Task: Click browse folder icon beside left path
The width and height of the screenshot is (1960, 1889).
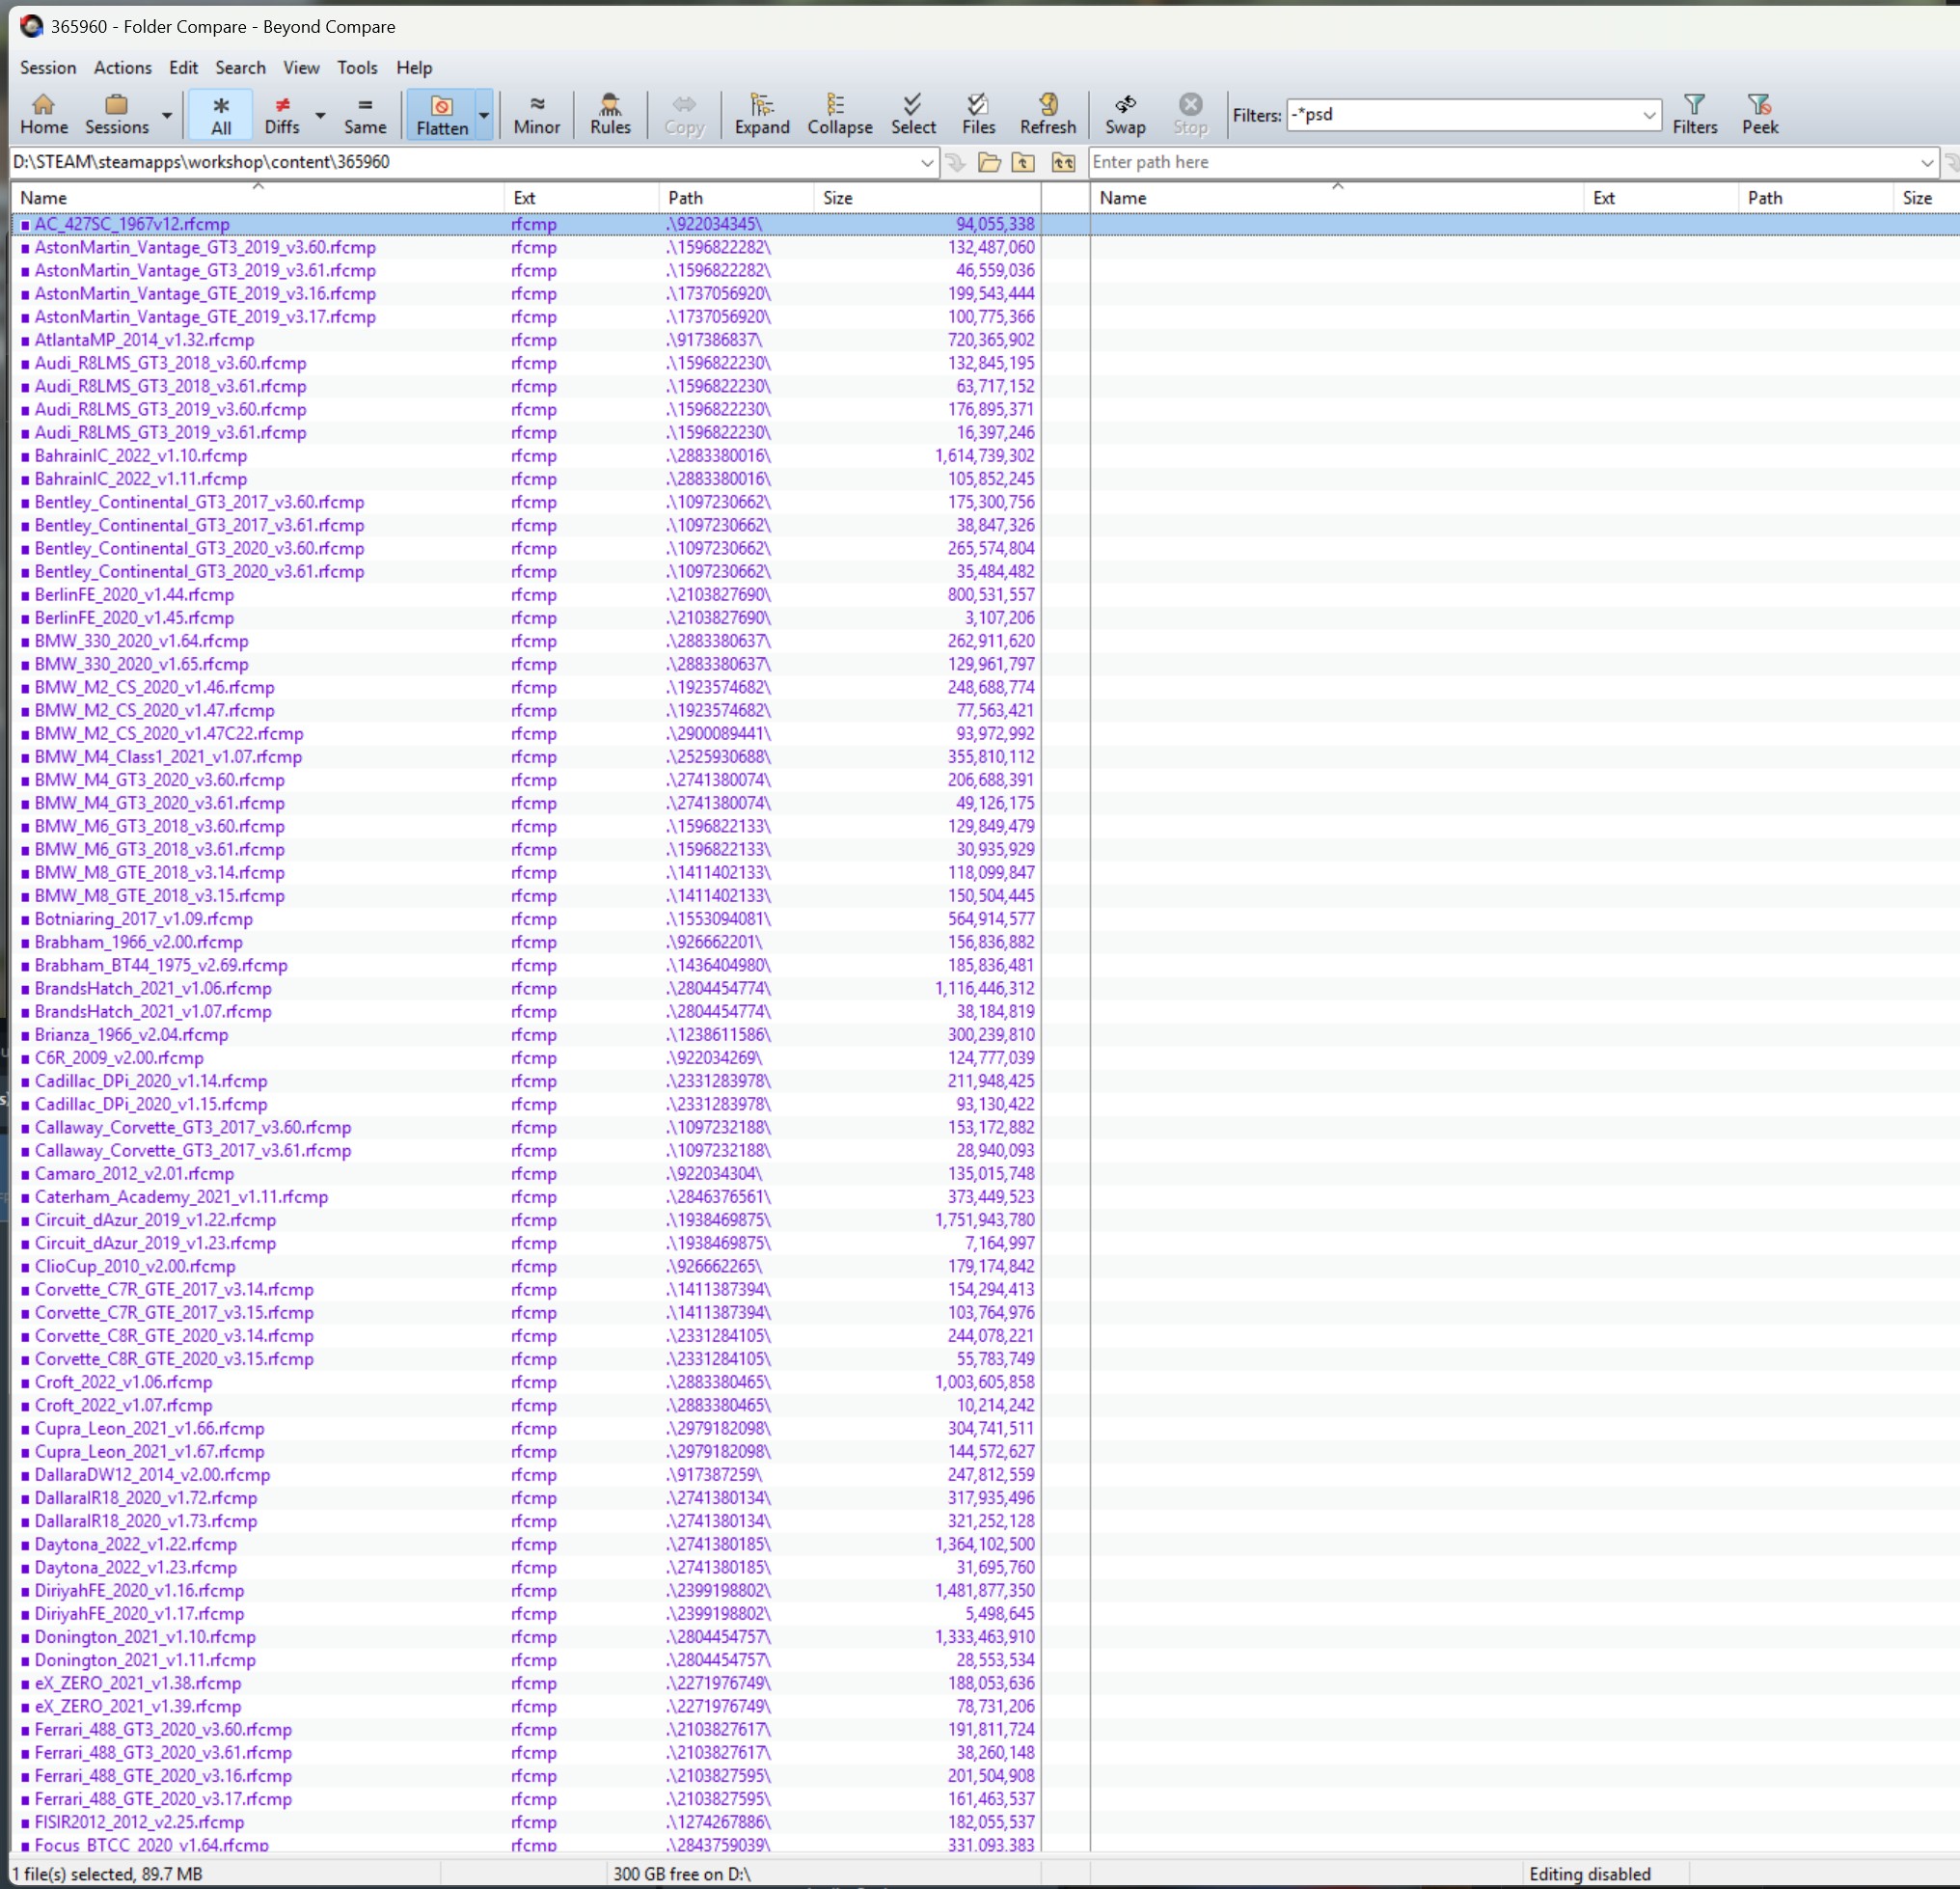Action: coord(989,163)
